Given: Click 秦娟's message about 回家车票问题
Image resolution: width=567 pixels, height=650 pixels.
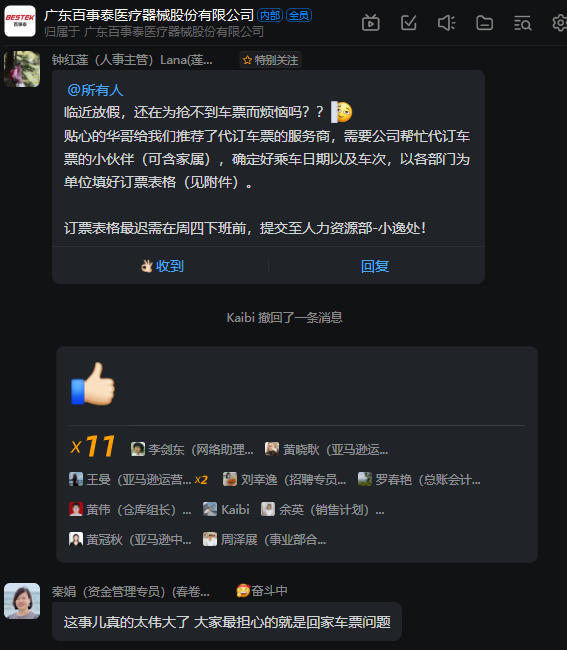Looking at the screenshot, I should [227, 622].
